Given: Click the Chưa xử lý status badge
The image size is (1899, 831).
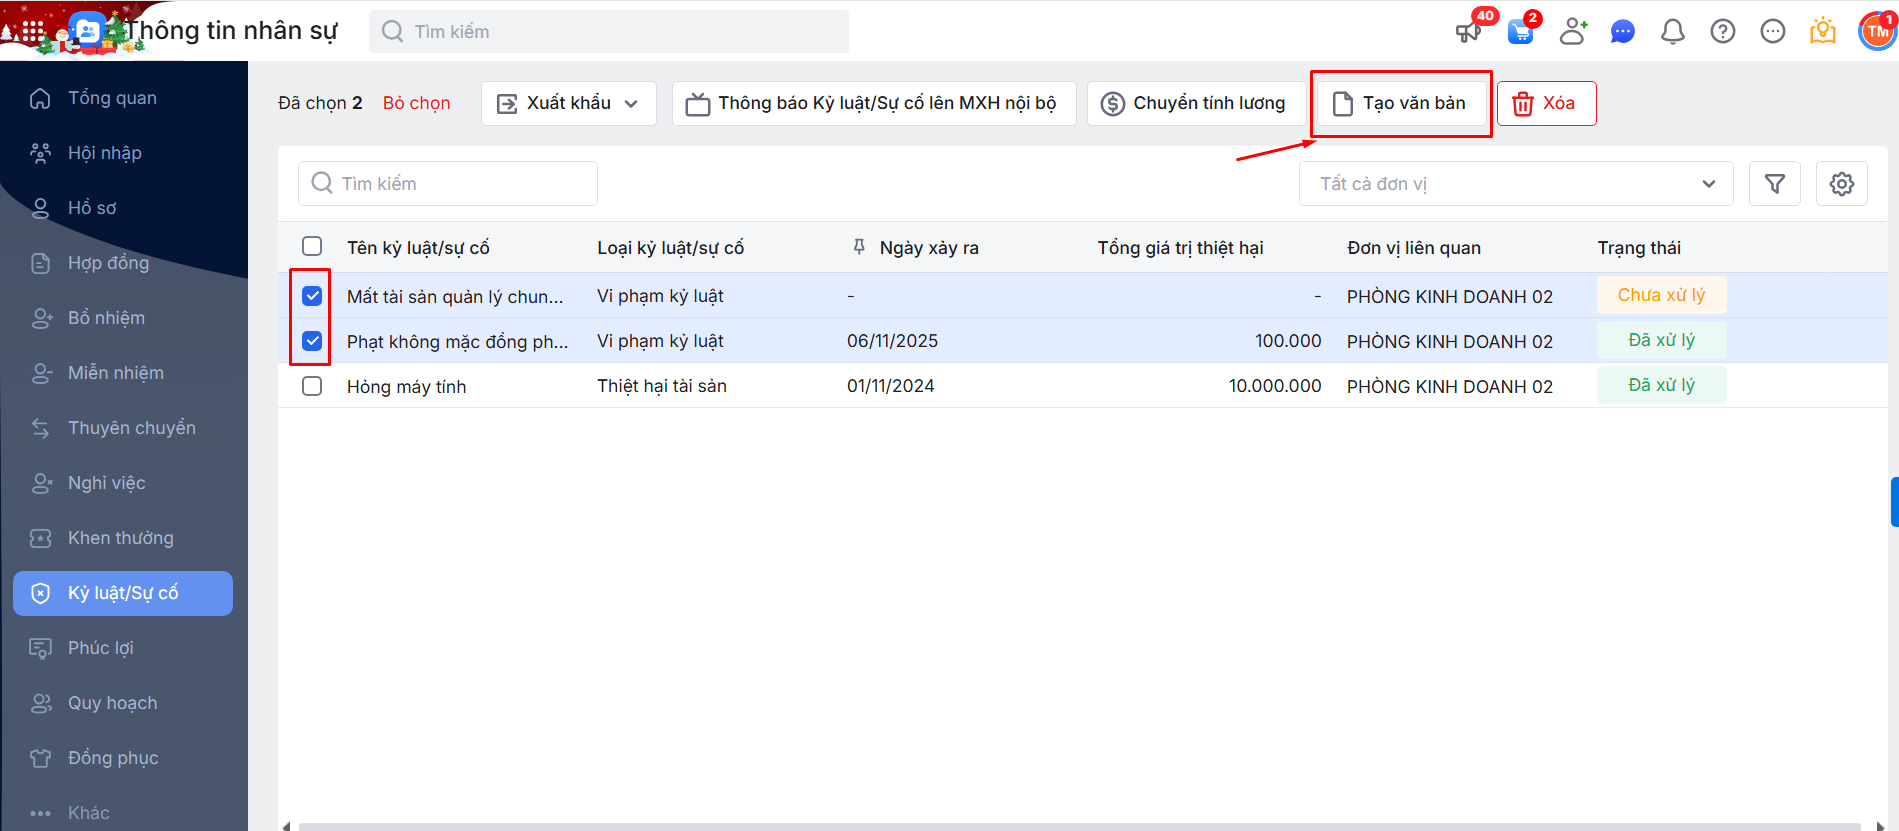Looking at the screenshot, I should pos(1662,296).
